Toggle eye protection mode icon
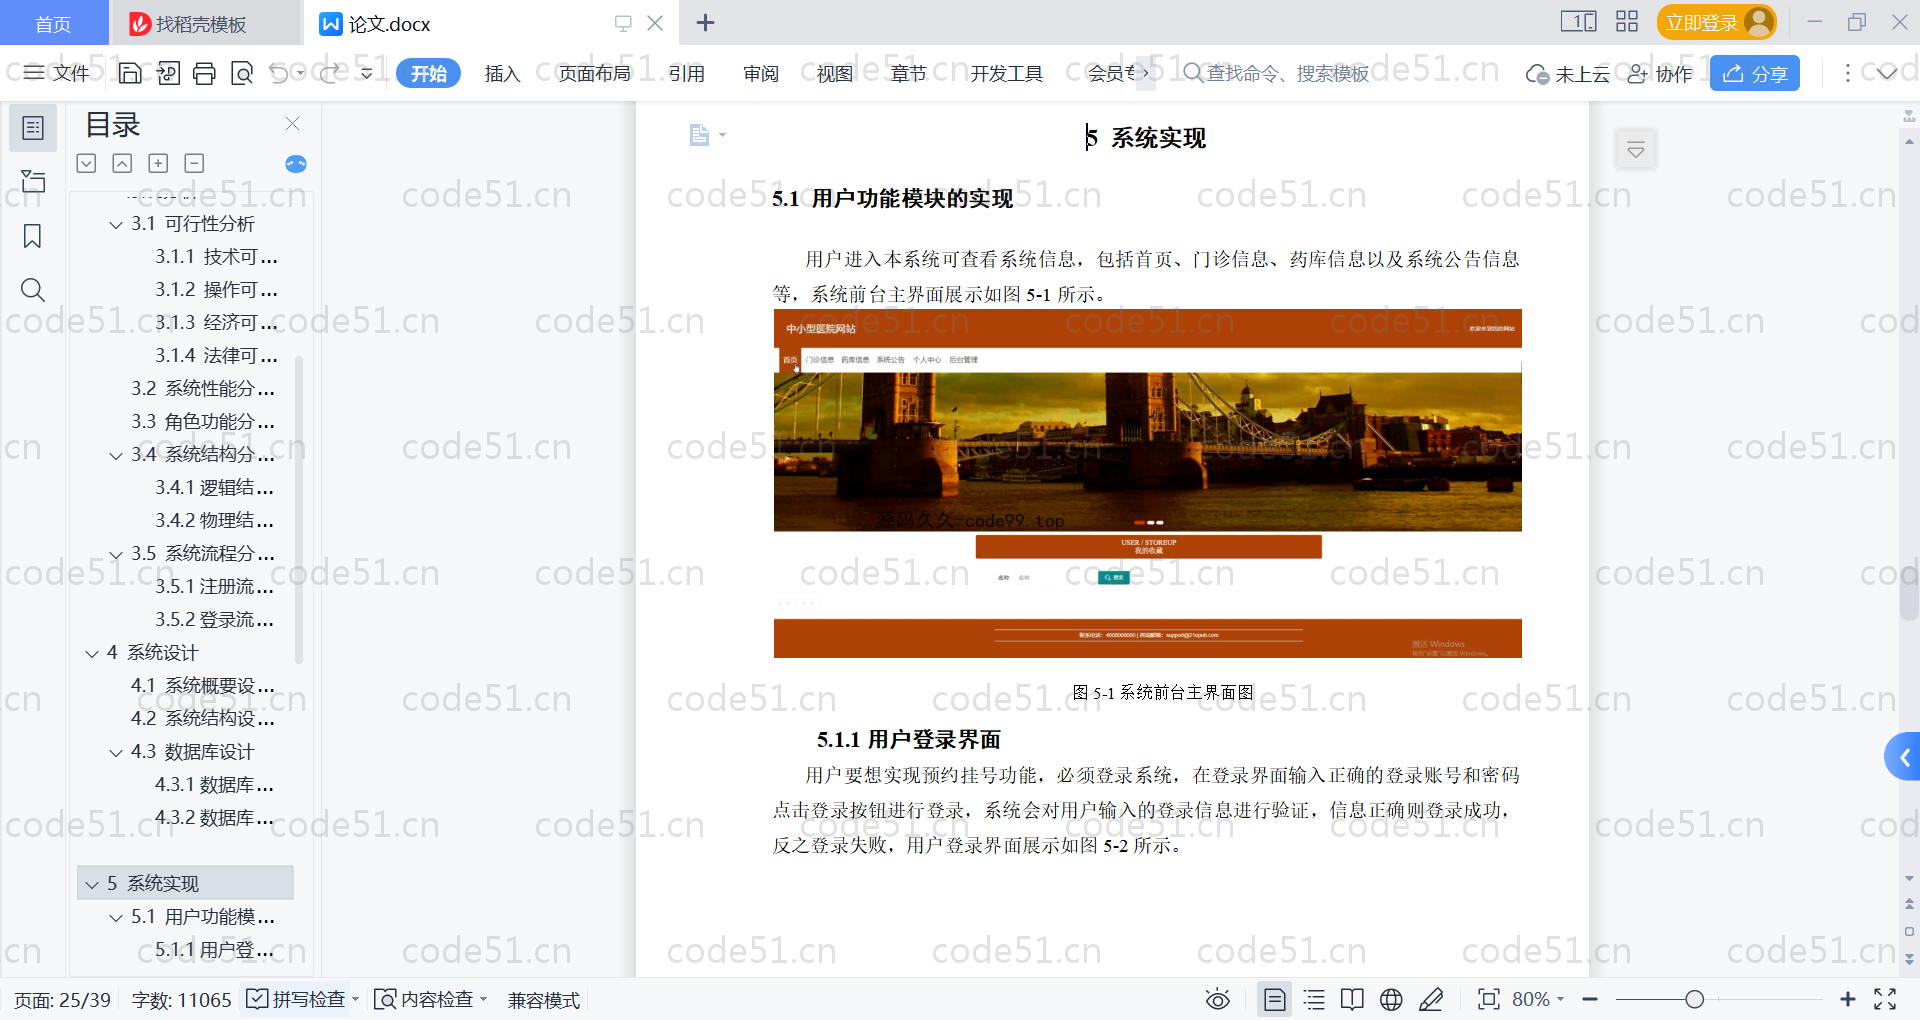Screen dimensions: 1920x1020 tap(1217, 999)
